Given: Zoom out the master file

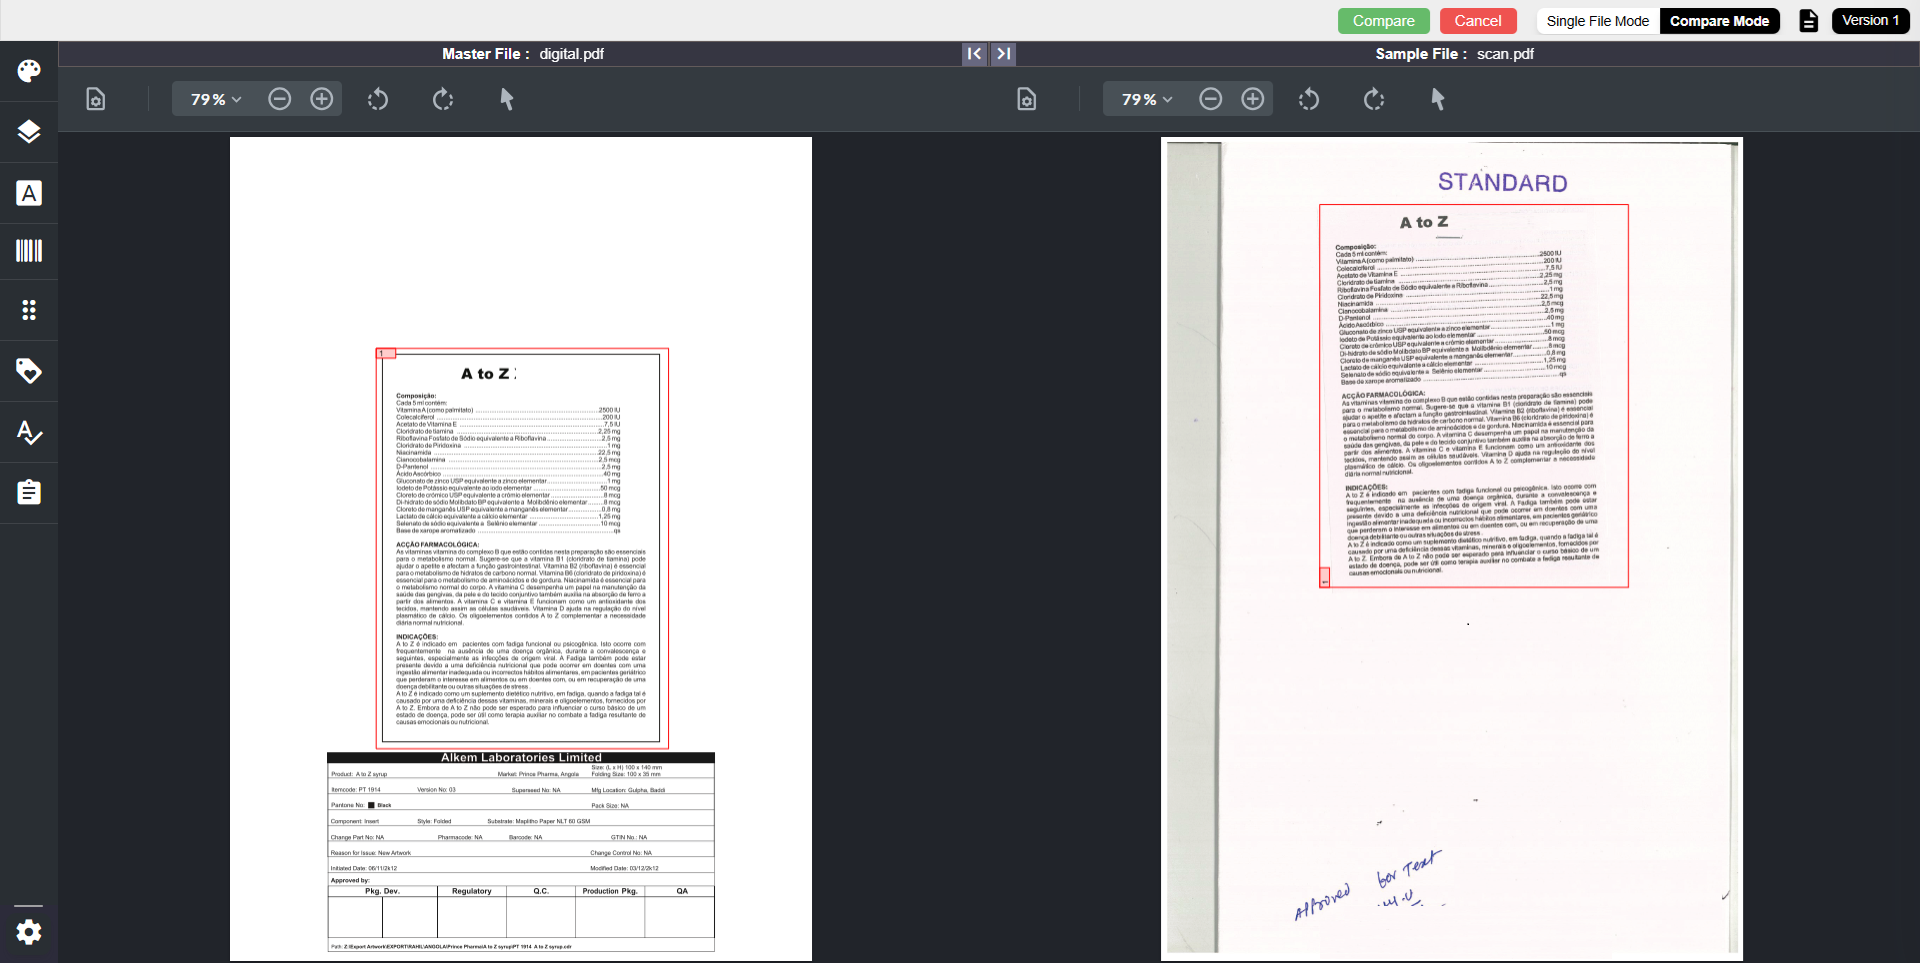Looking at the screenshot, I should coord(280,99).
